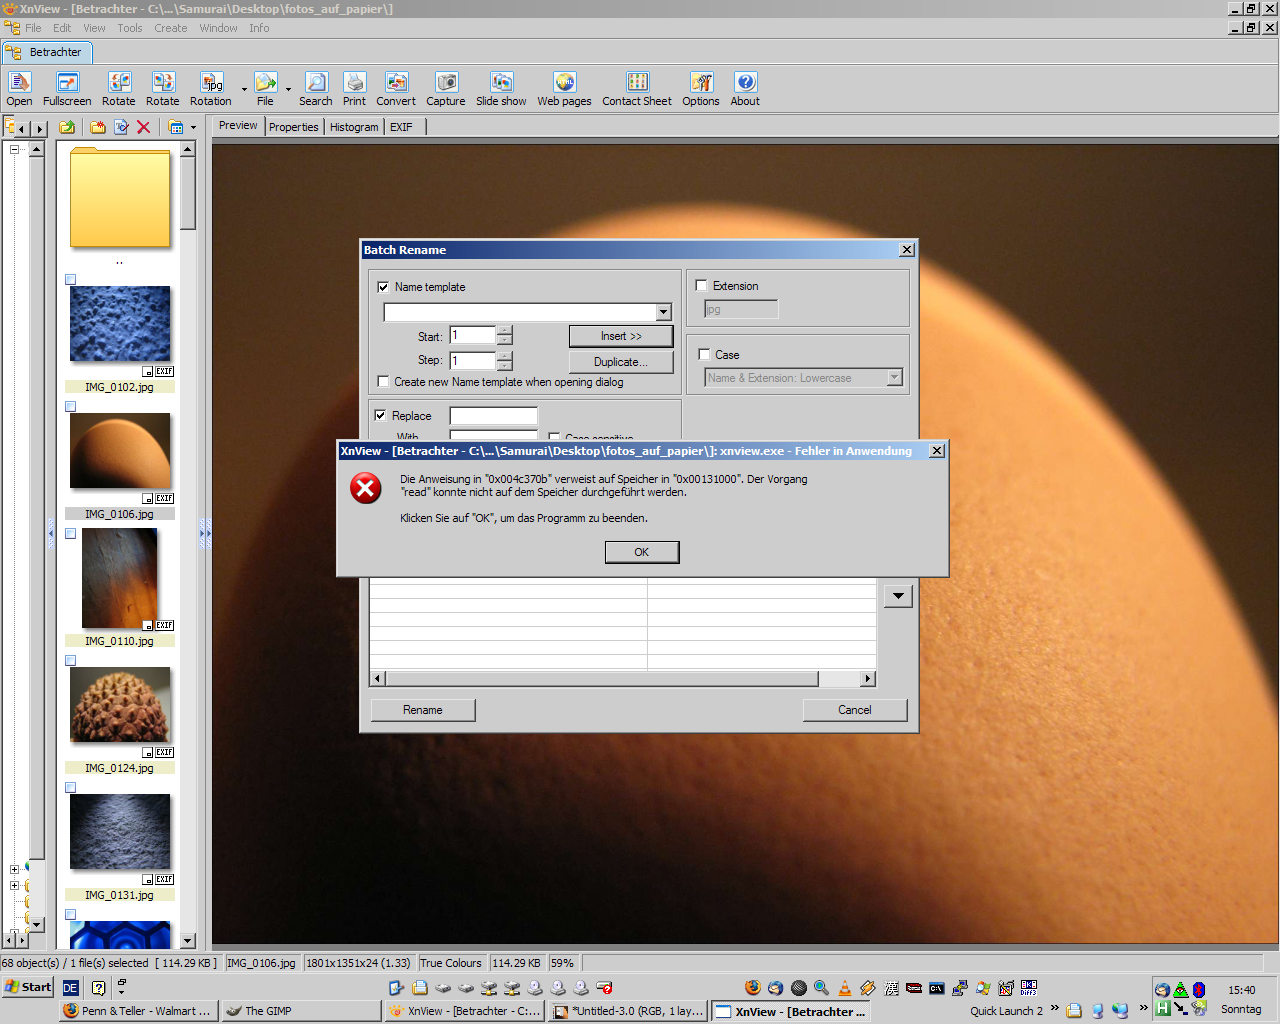1280x1024 pixels.
Task: Click the forward arrow in browser toolbar
Action: point(40,128)
